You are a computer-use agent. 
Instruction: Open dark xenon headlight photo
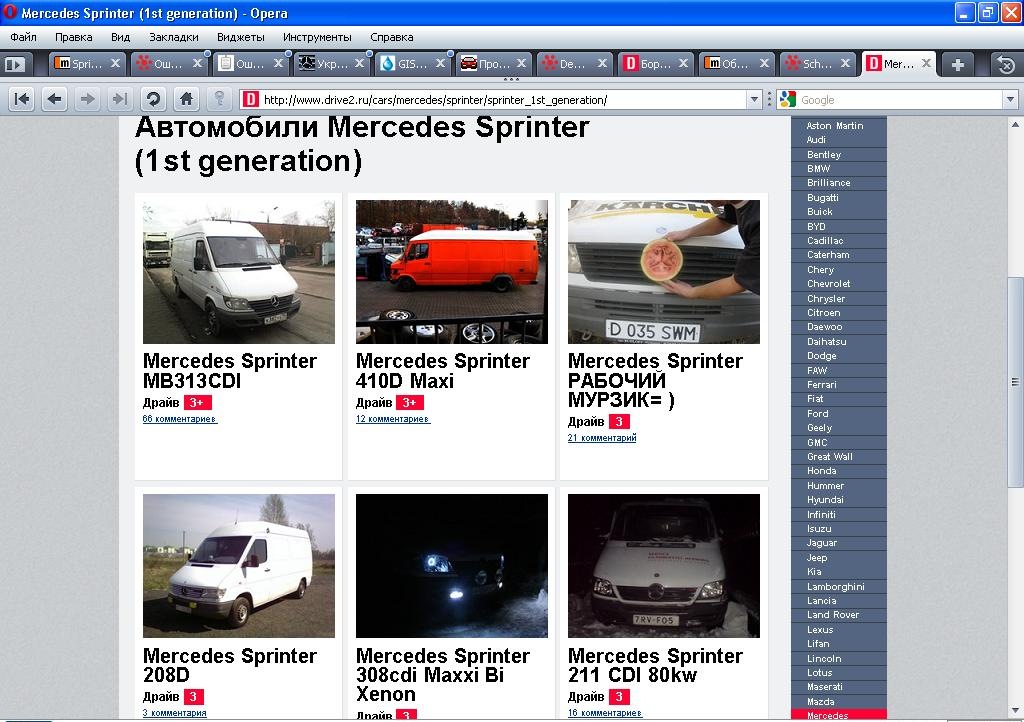click(451, 566)
